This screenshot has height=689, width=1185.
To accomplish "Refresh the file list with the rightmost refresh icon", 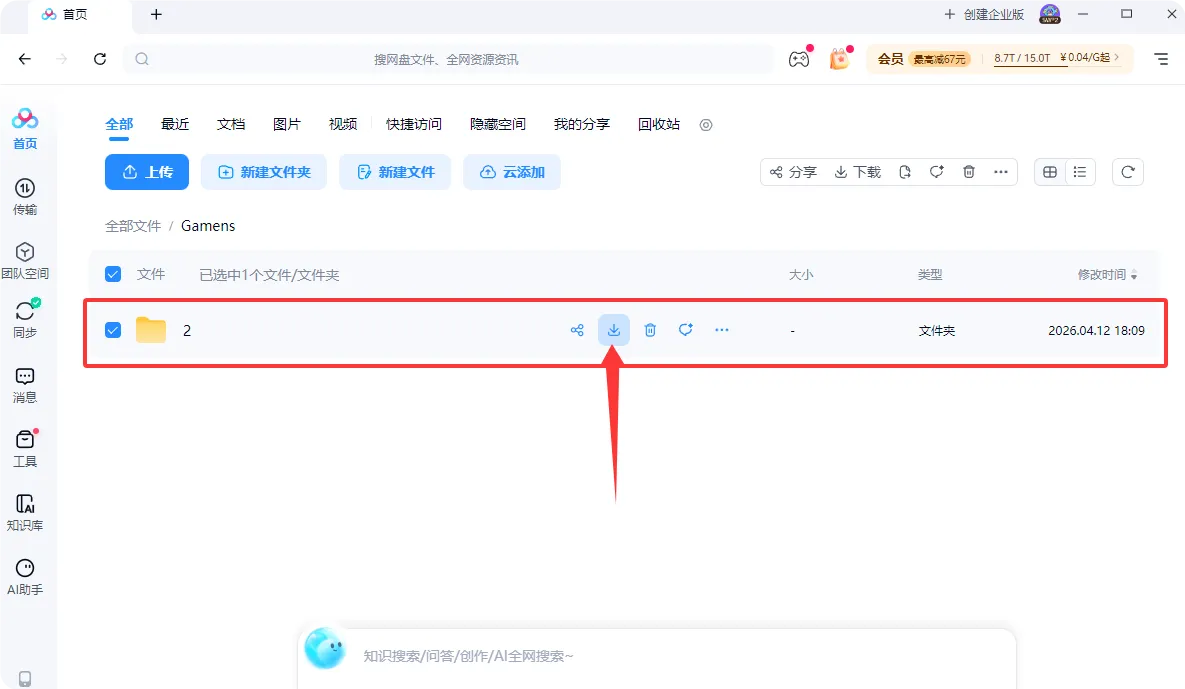I will (x=1128, y=171).
